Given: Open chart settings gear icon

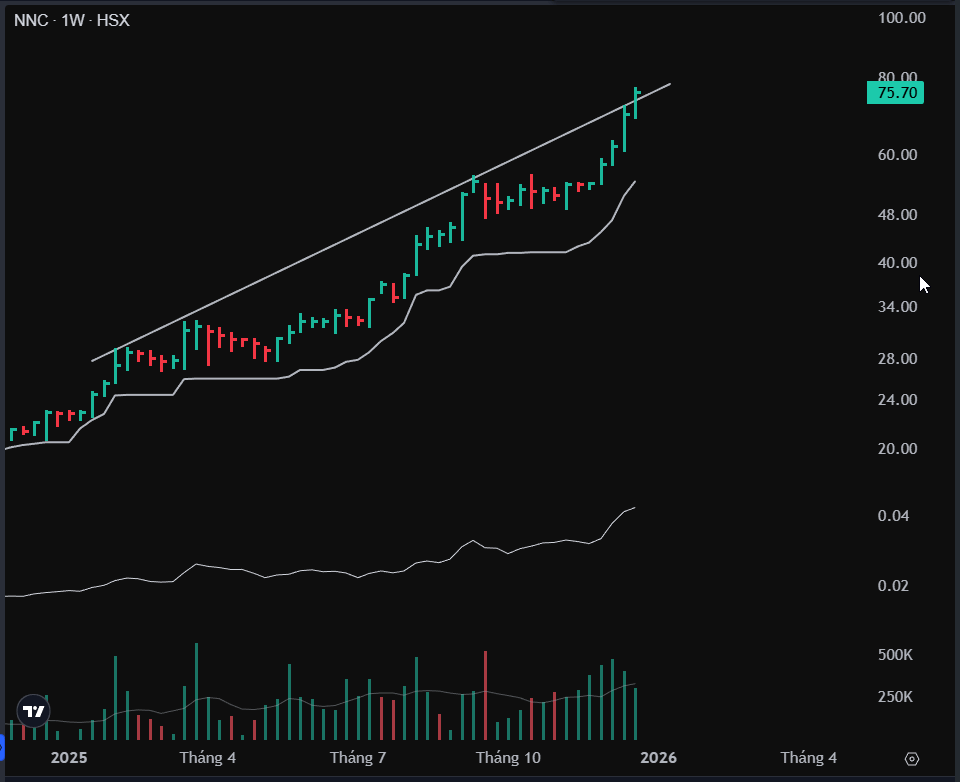Looking at the screenshot, I should (x=912, y=759).
